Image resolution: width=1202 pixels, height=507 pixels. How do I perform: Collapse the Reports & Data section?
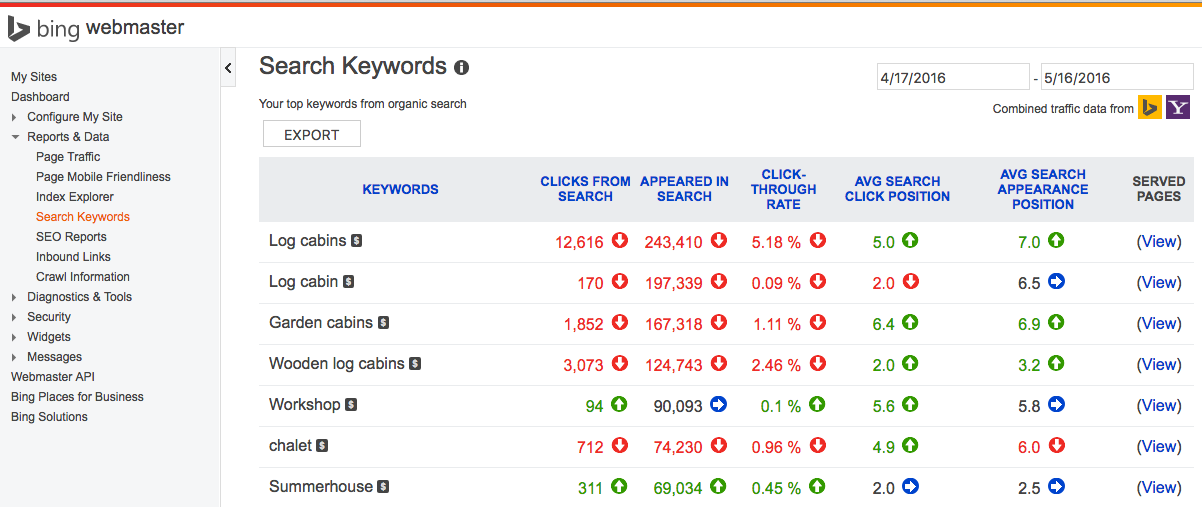[x=16, y=137]
